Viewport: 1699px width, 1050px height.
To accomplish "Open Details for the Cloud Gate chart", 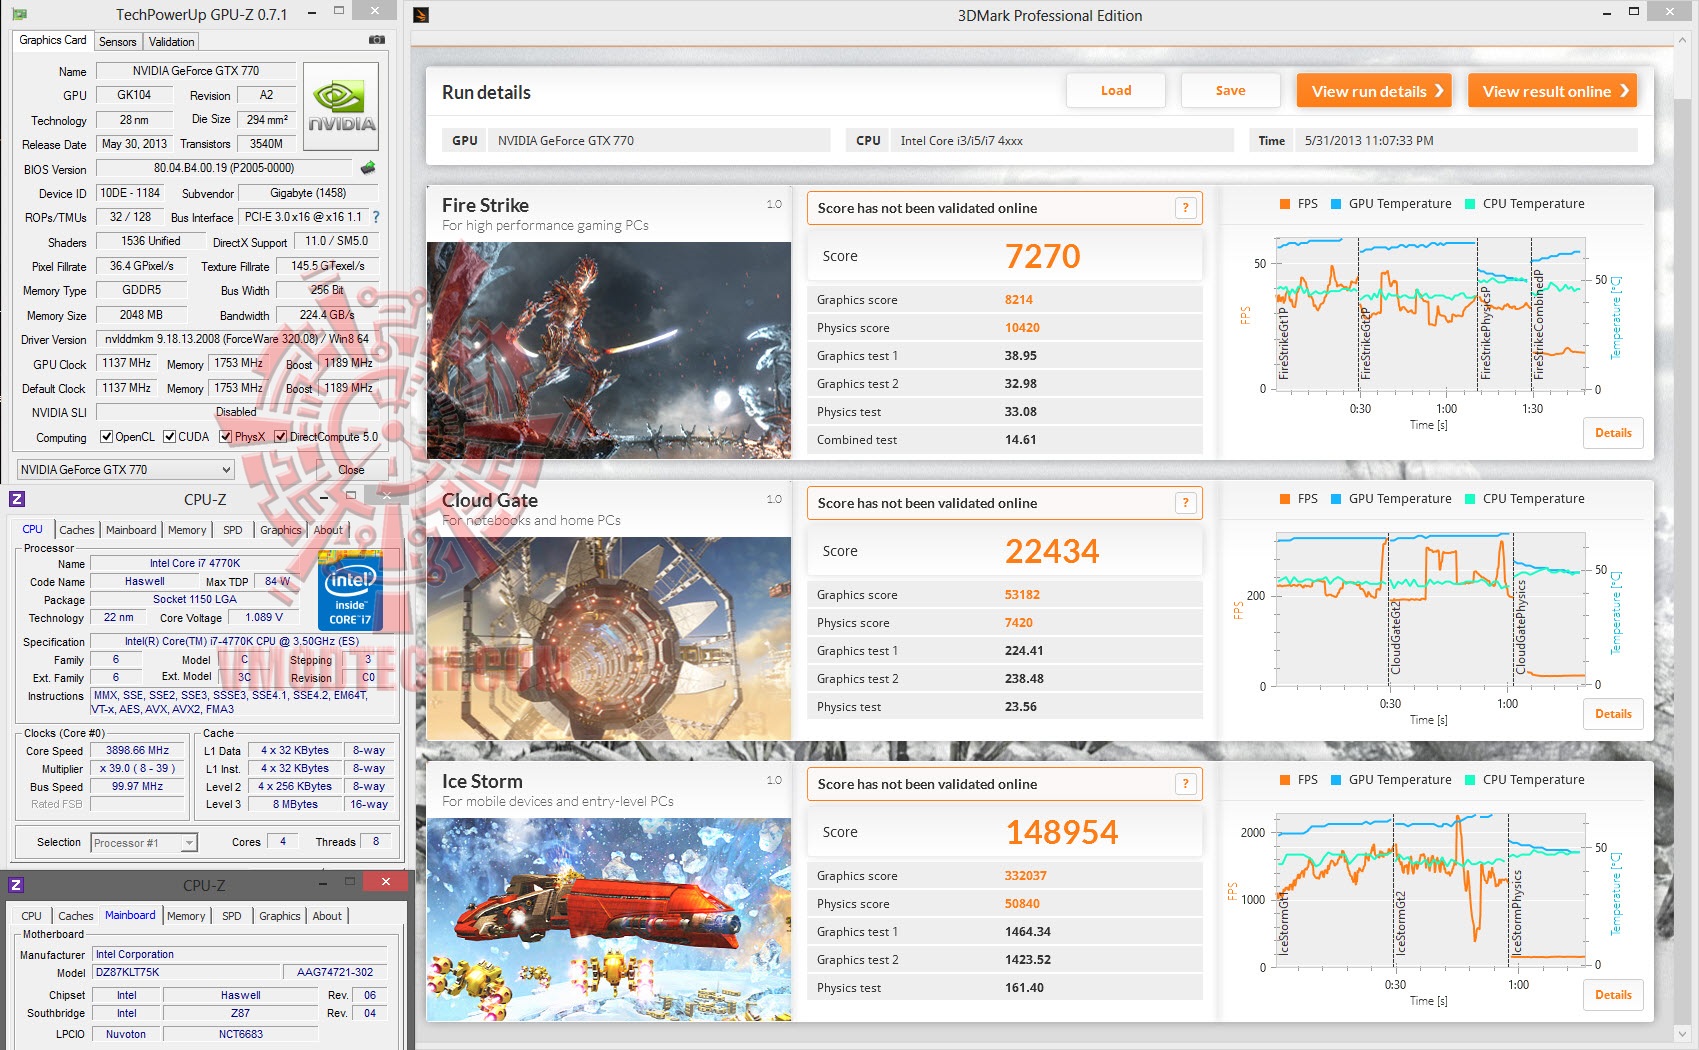I will click(1613, 714).
